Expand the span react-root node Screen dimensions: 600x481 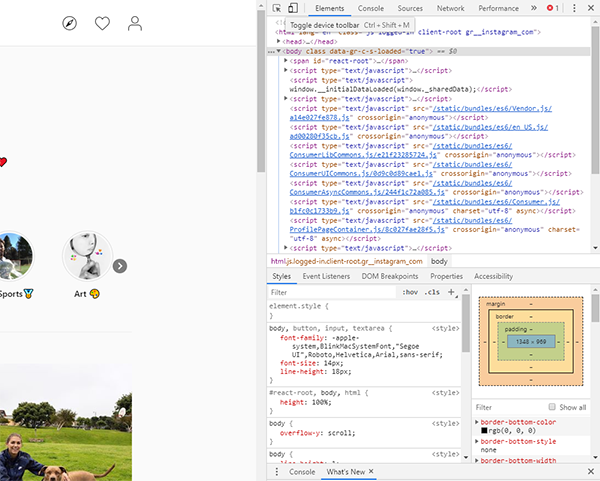[285, 60]
